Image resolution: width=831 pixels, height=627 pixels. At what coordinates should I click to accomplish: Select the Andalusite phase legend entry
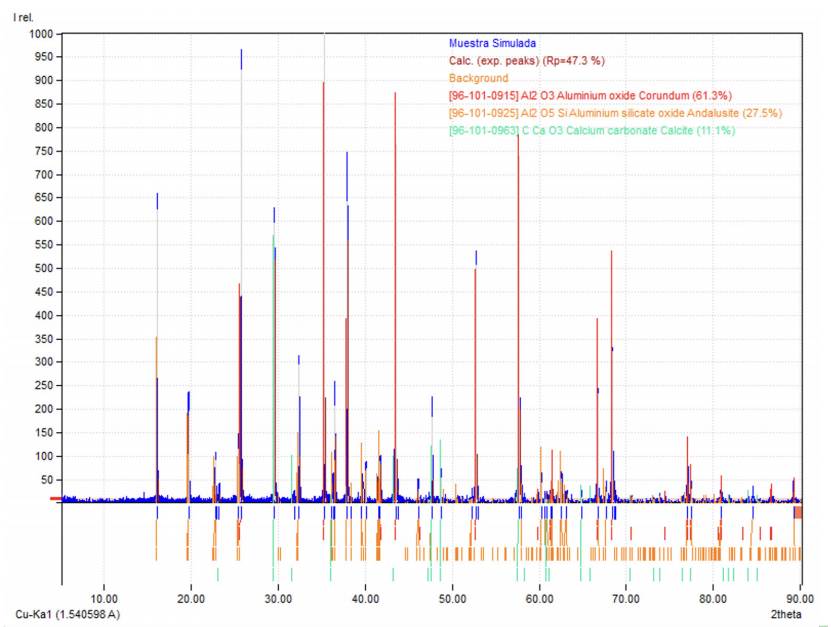pos(615,113)
